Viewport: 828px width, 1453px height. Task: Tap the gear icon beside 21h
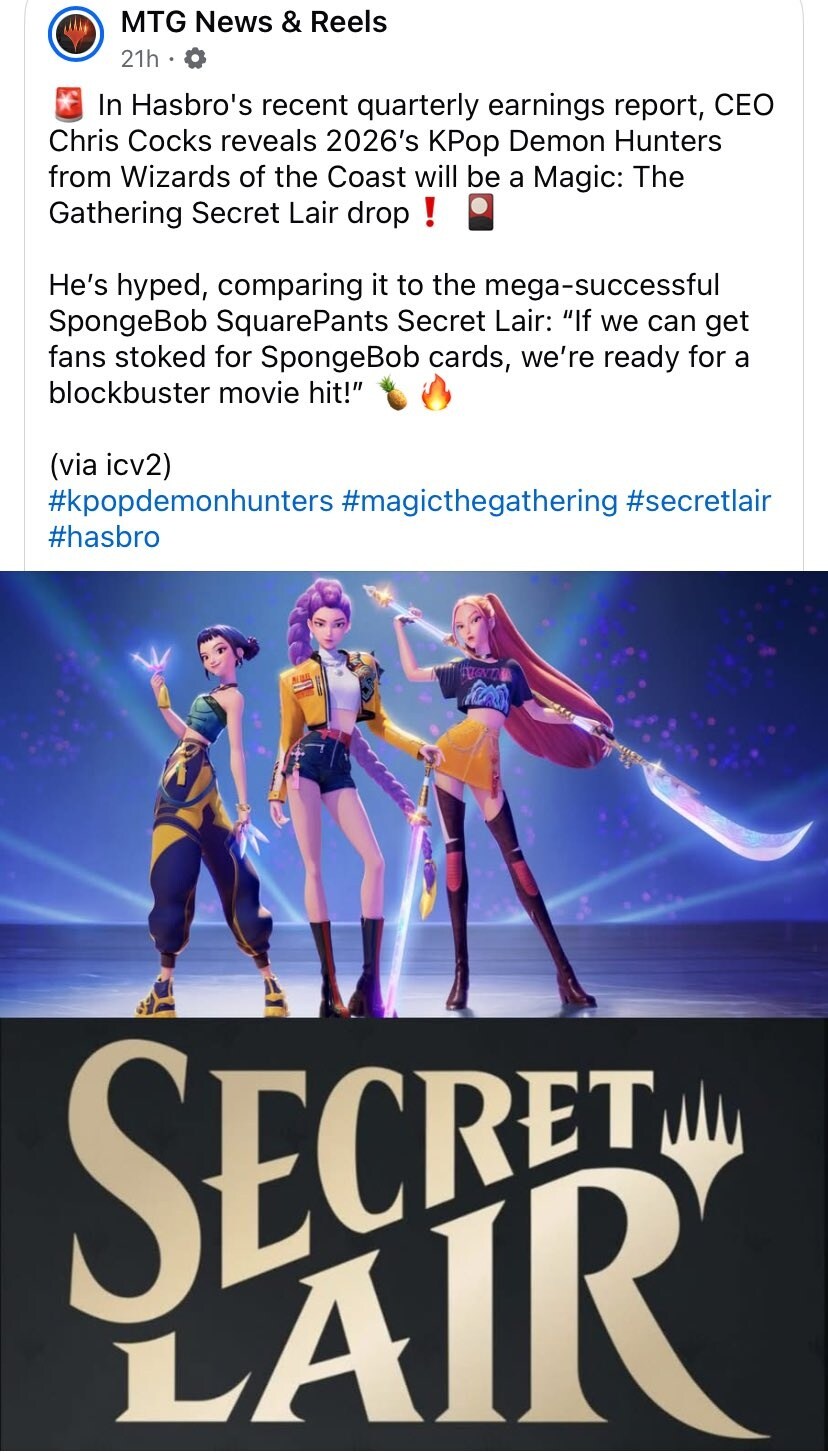click(x=195, y=60)
